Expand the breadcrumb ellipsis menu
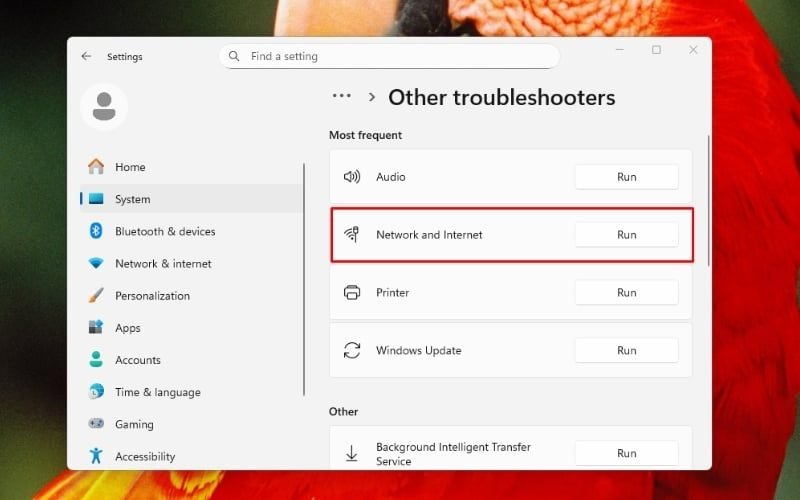This screenshot has width=800, height=500. tap(341, 96)
